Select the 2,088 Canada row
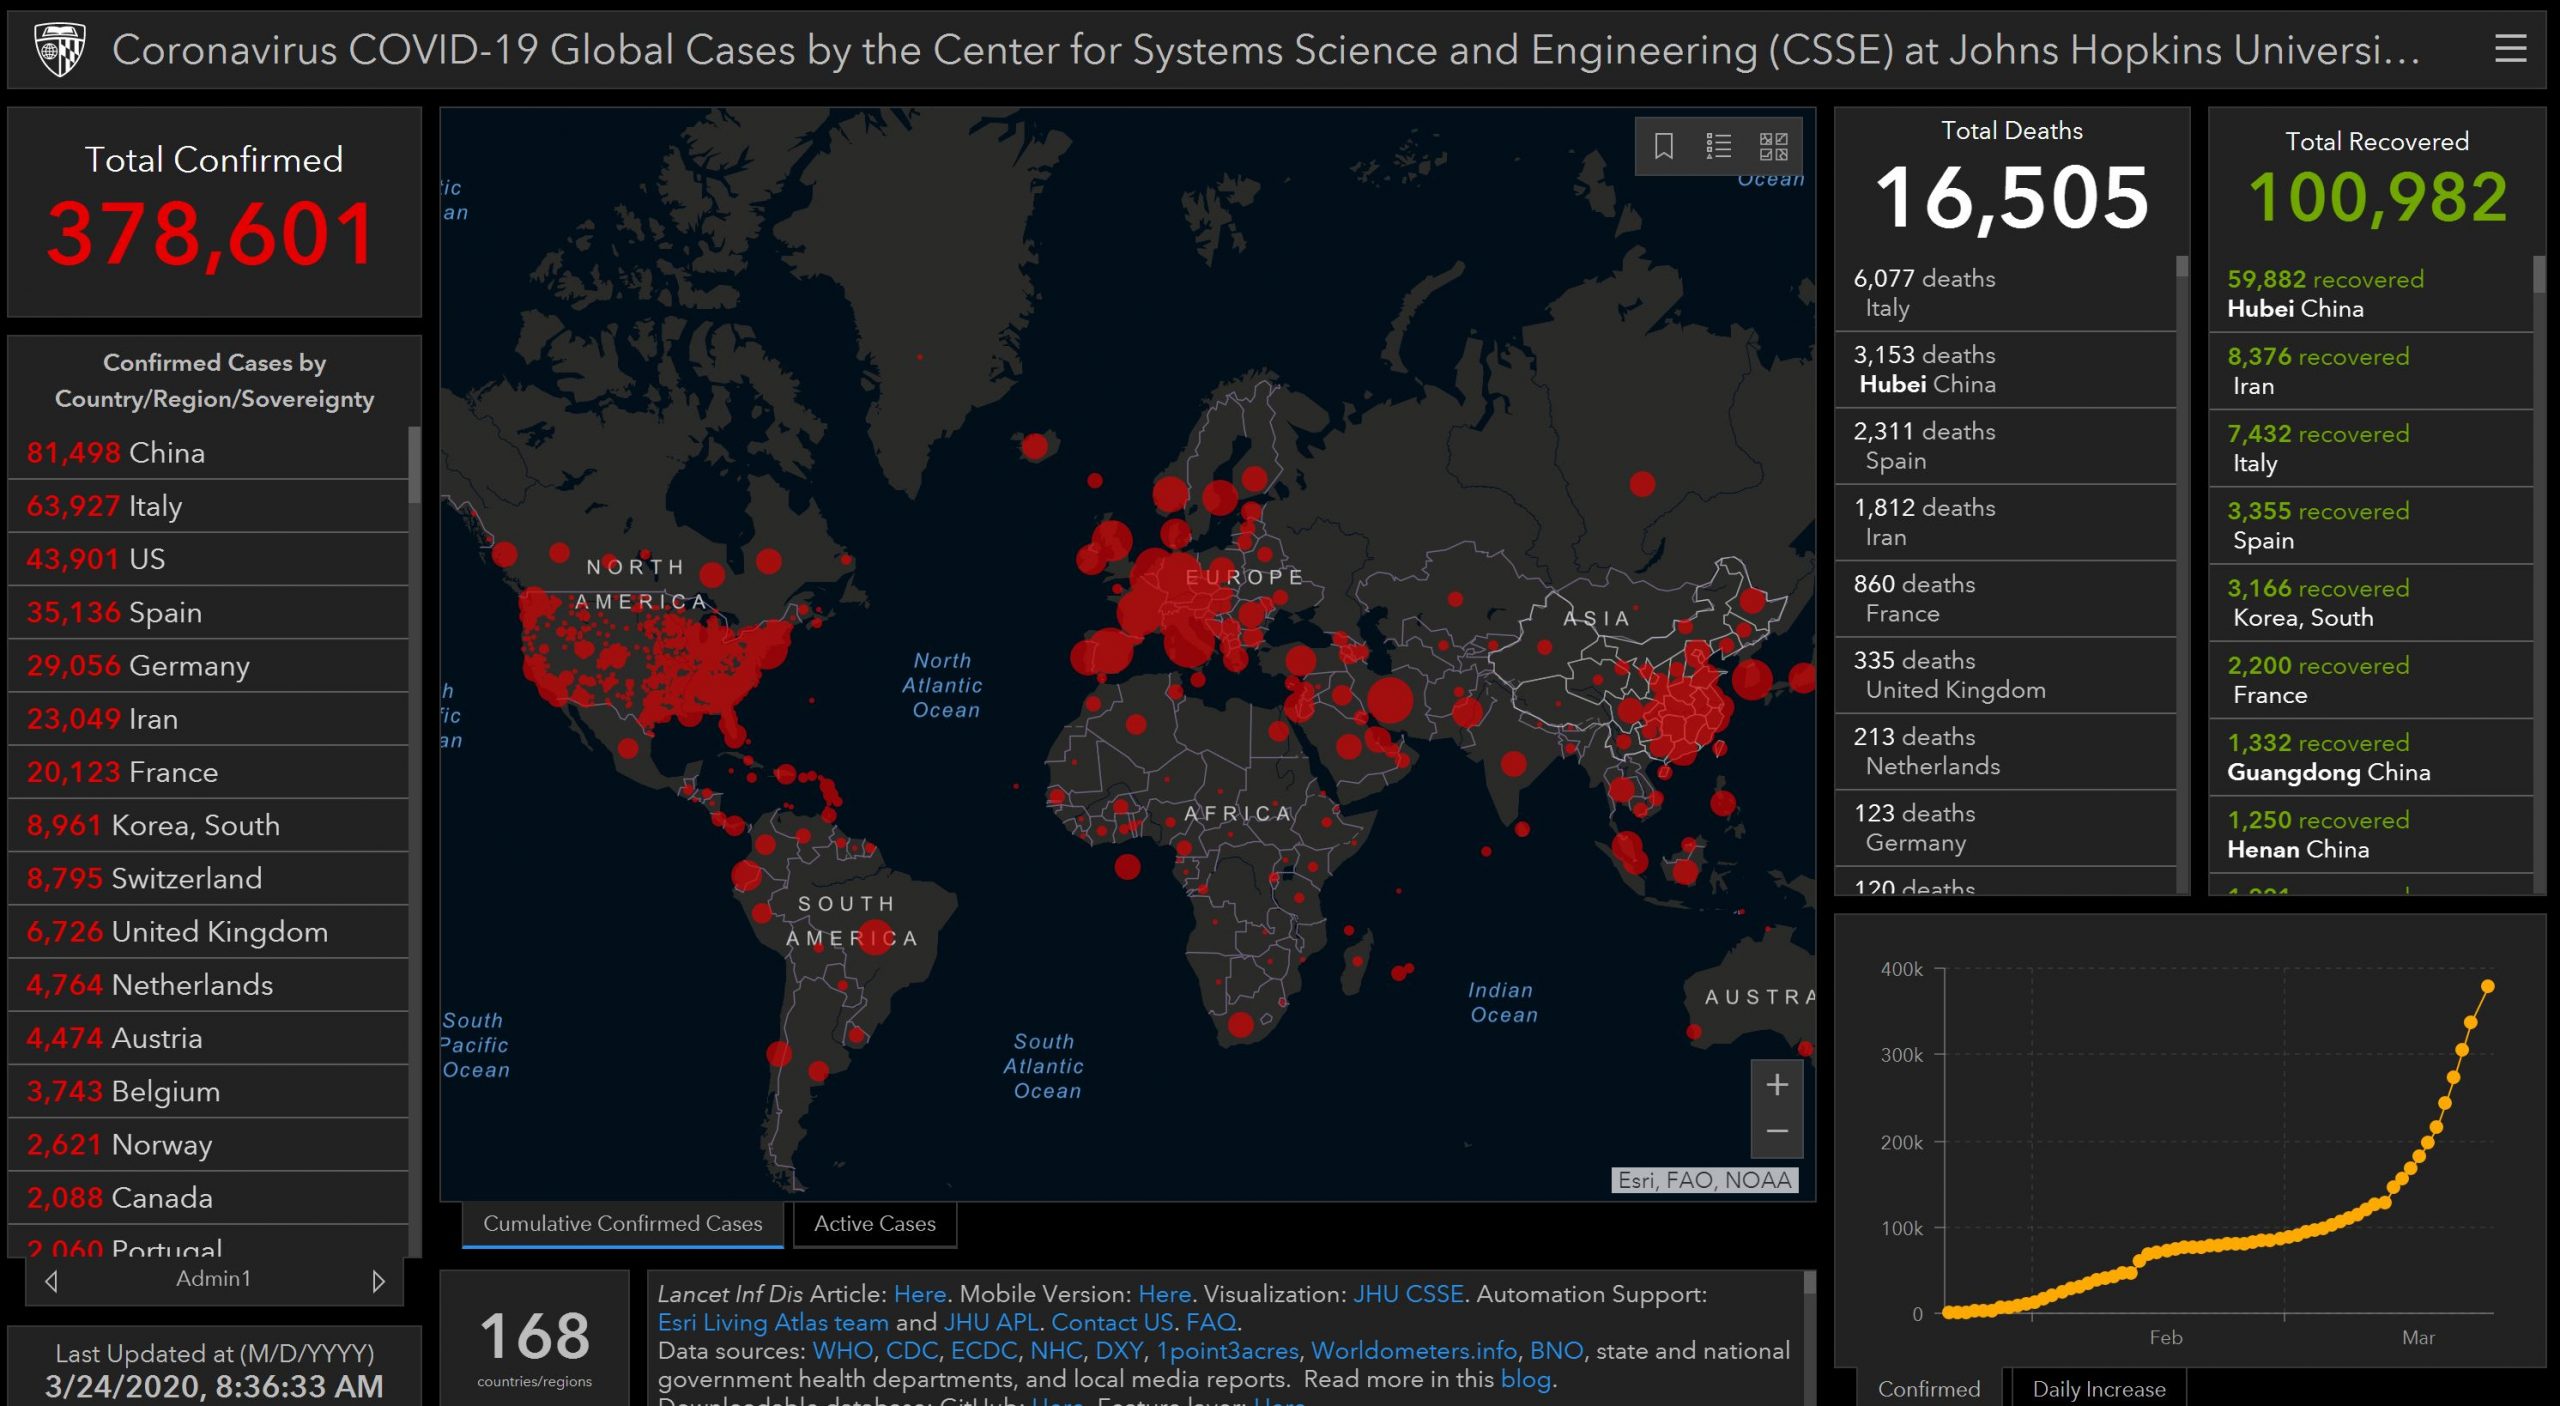 click(x=208, y=1197)
